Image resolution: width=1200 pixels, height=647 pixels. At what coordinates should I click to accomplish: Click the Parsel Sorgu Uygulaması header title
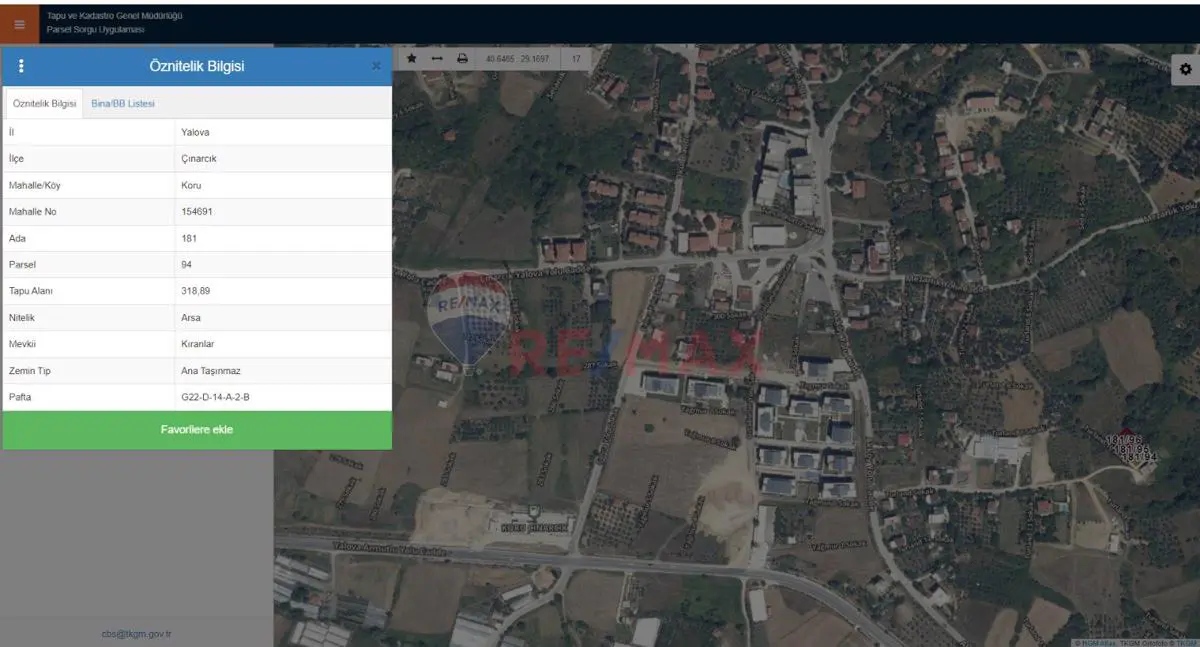(x=95, y=30)
